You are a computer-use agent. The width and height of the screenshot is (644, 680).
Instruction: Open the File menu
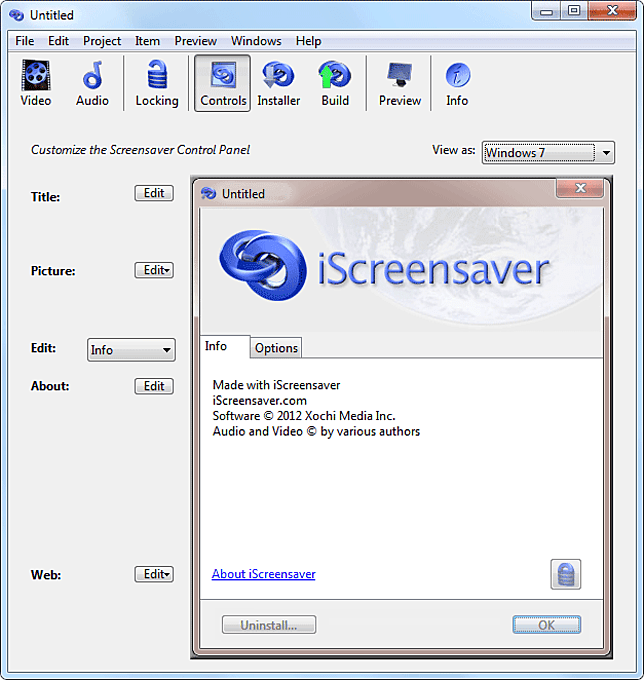25,41
